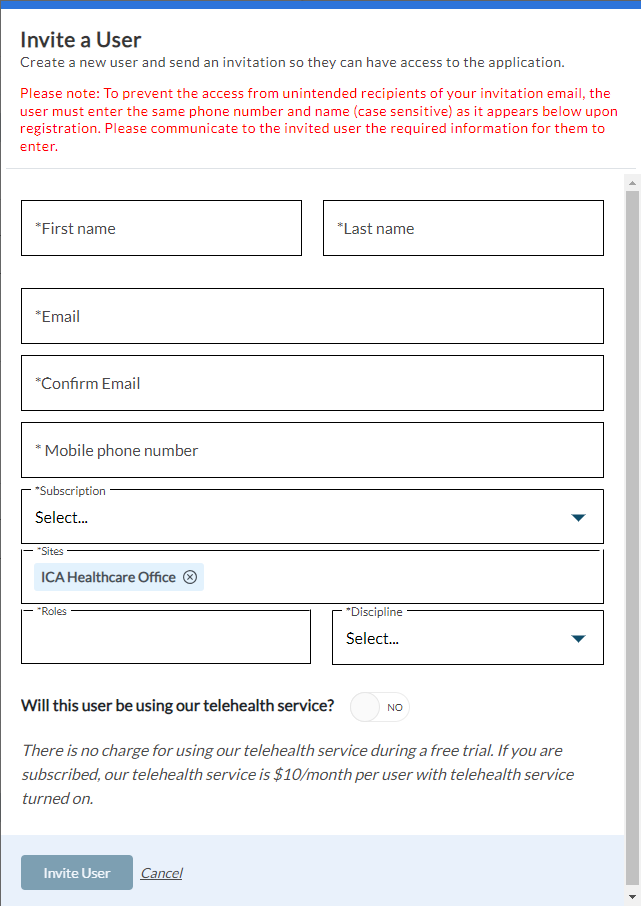Open the Subscription dropdown arrow

577,518
